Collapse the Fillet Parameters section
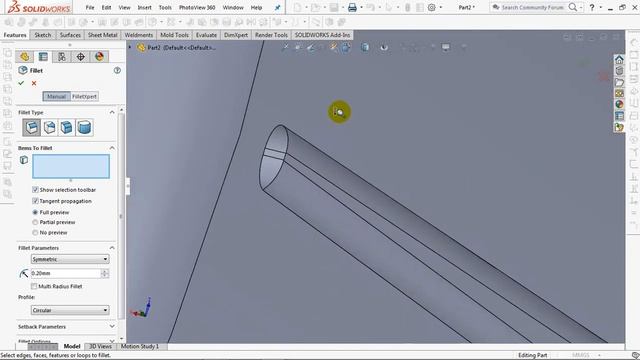The image size is (640, 360). (112, 248)
